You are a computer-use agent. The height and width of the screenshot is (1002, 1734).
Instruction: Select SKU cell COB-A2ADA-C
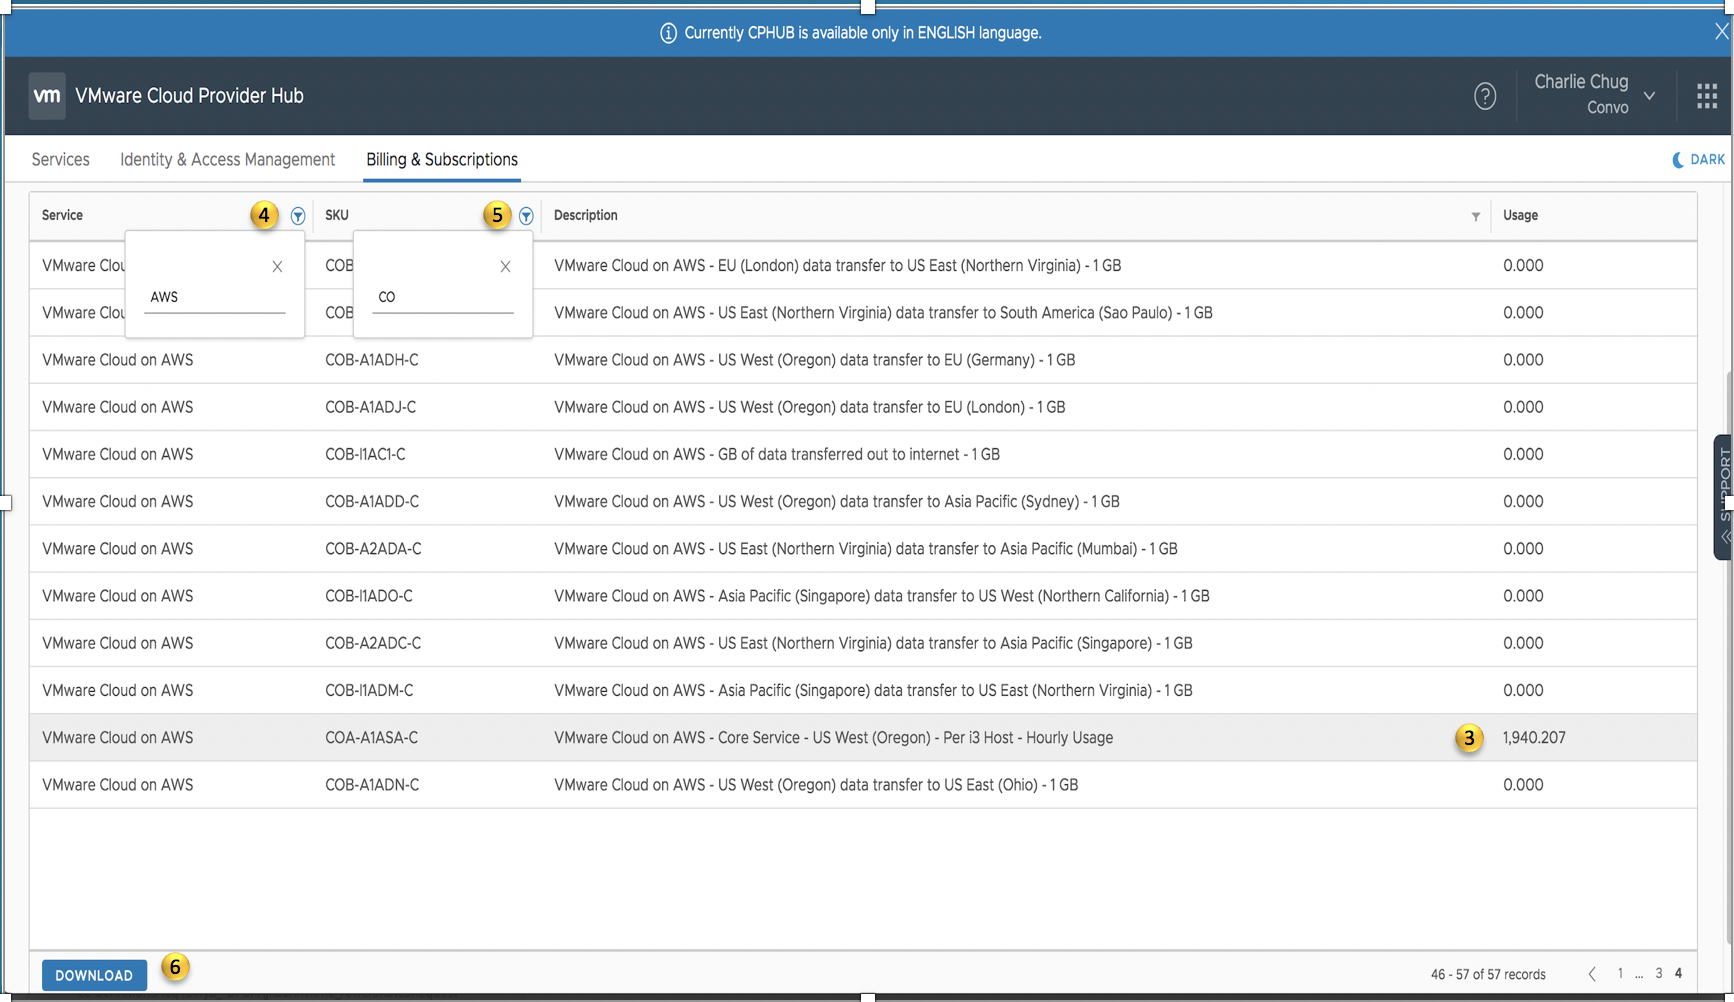pos(373,549)
